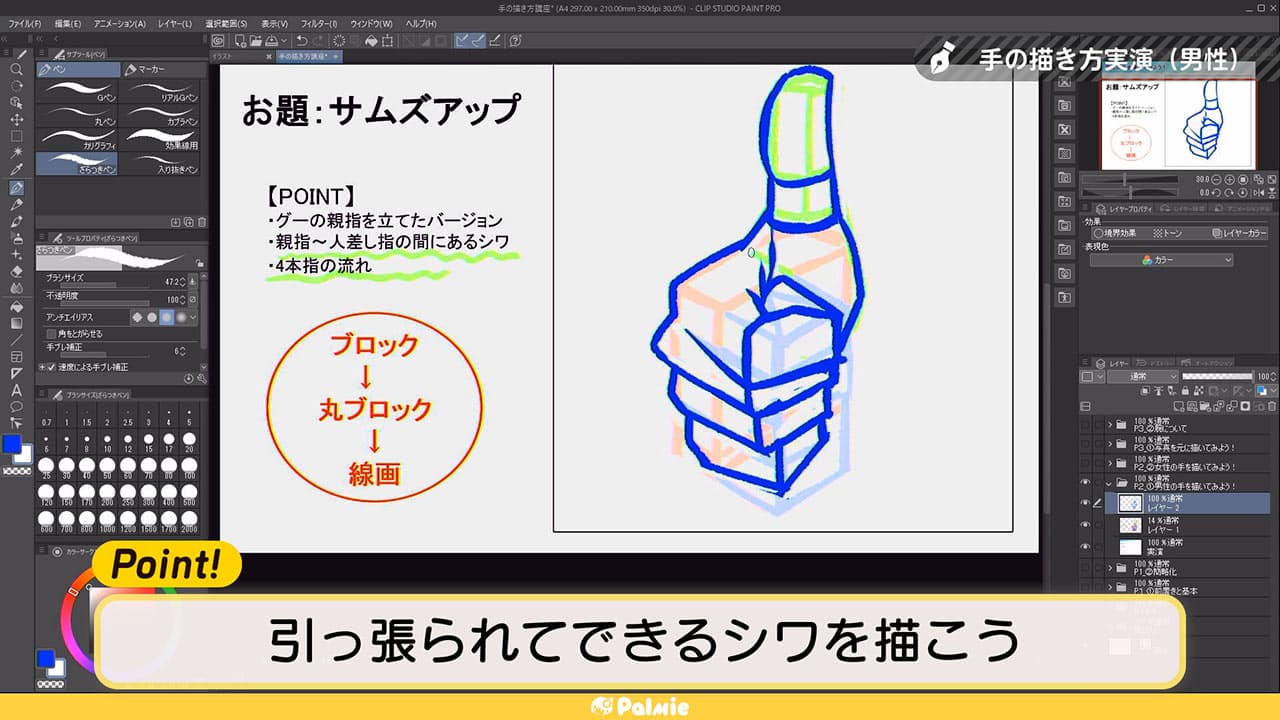
Task: Select カブラペン sub tool
Action: [160, 117]
